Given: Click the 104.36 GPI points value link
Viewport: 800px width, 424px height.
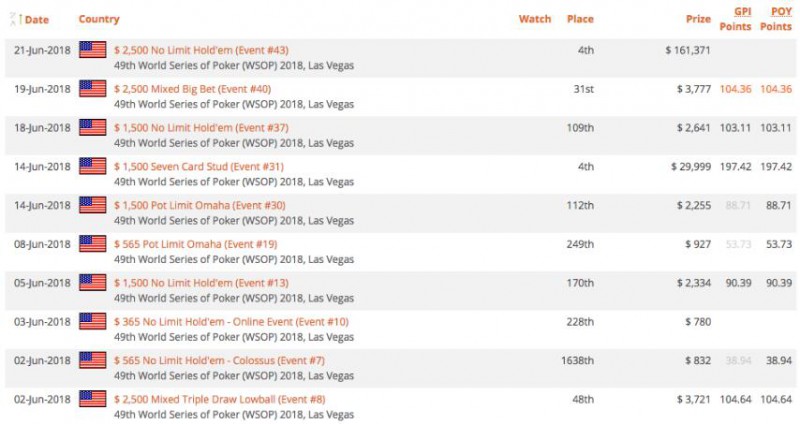Looking at the screenshot, I should point(735,89).
